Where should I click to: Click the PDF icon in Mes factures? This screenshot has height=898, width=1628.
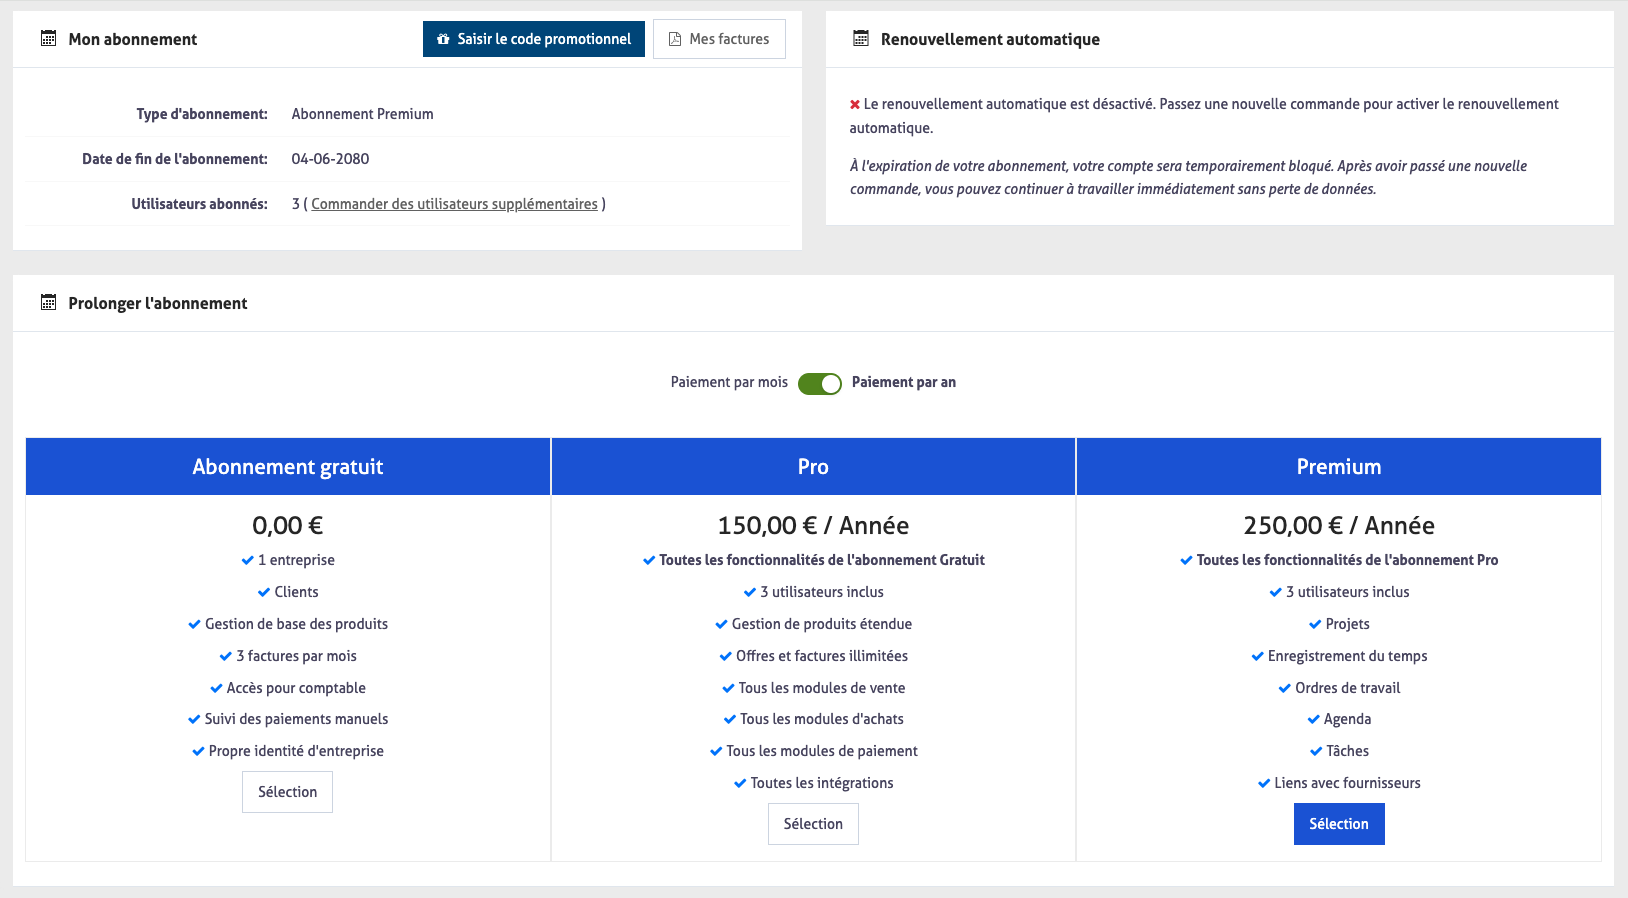coord(675,39)
